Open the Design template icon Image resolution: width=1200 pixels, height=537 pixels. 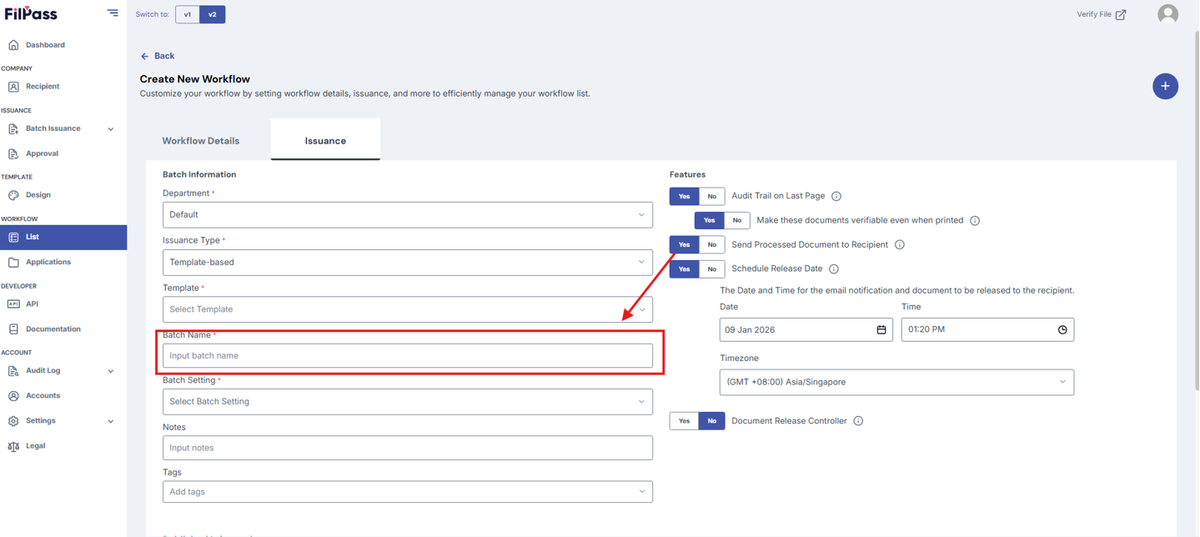(x=13, y=195)
